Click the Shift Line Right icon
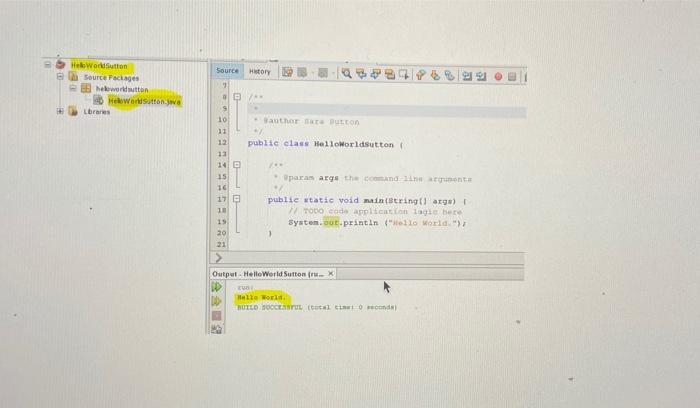The height and width of the screenshot is (408, 700). pyautogui.click(x=481, y=76)
